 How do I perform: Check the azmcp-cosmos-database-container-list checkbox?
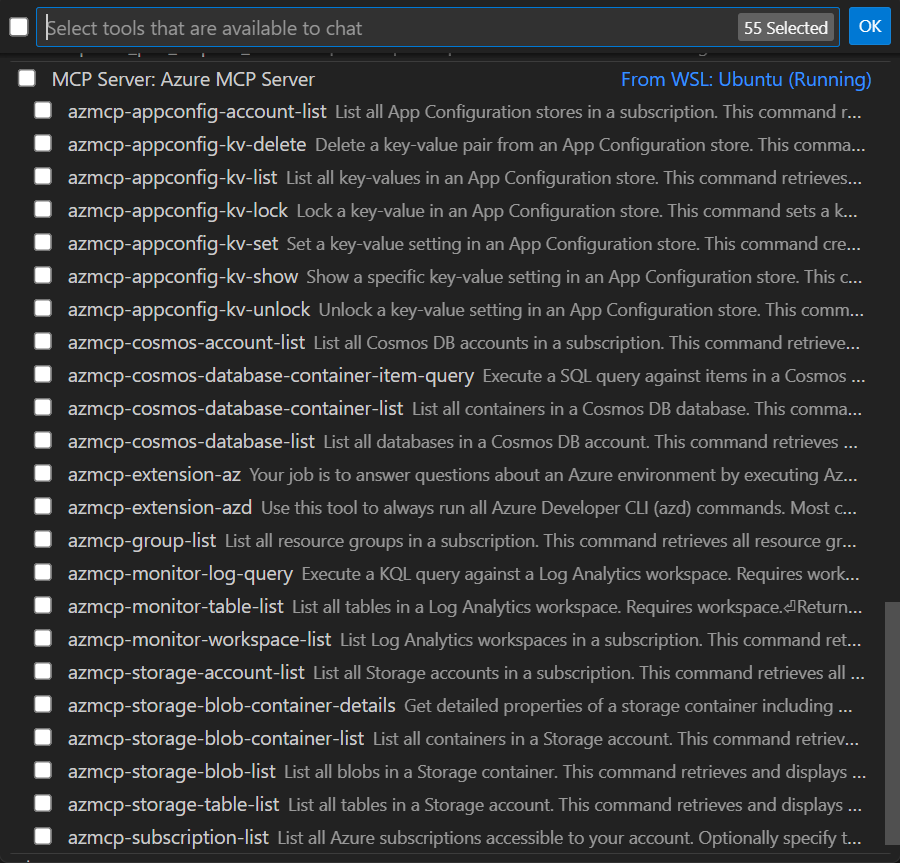(43, 407)
